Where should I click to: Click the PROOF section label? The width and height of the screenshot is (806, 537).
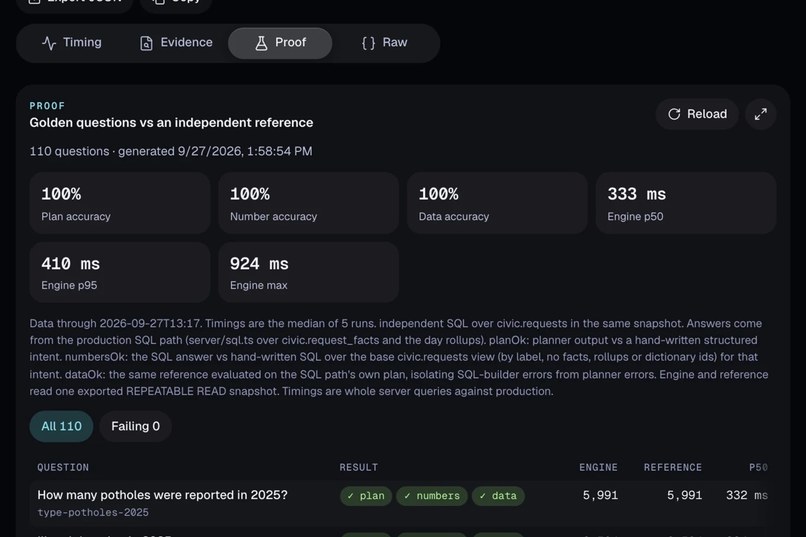pyautogui.click(x=47, y=106)
